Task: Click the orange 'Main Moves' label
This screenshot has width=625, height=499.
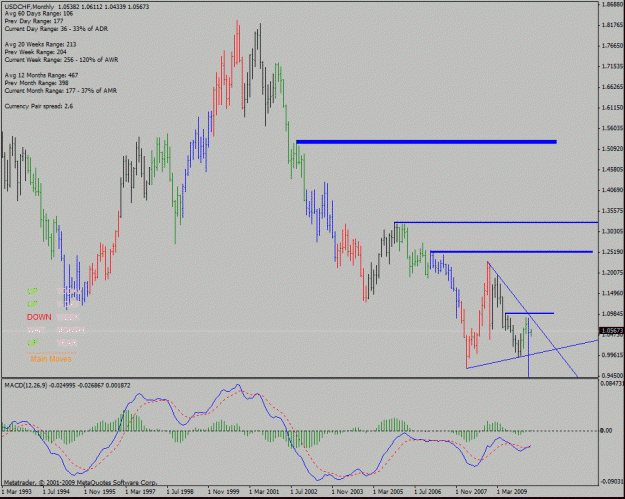Action: [51, 359]
